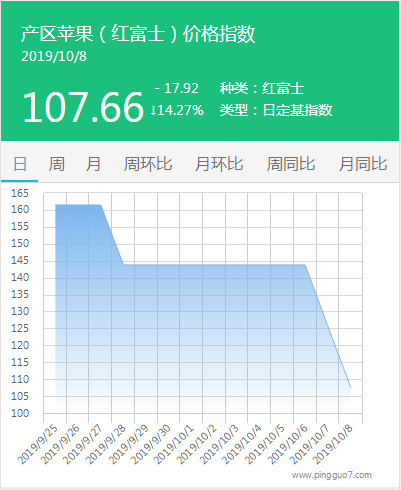Click the y-axis label 115
The image size is (401, 490).
20,362
